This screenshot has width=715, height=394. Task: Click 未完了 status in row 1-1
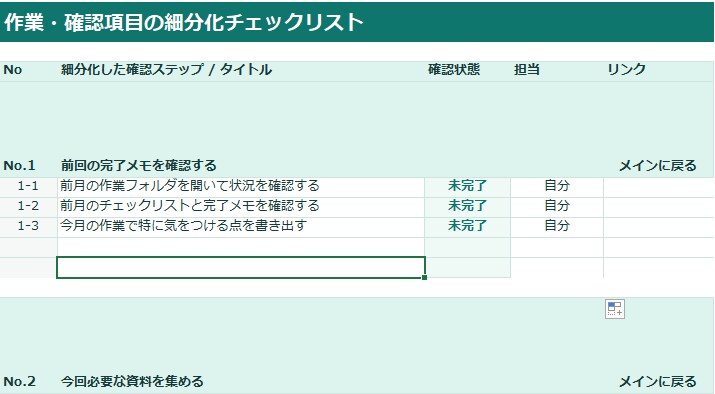[x=467, y=186]
